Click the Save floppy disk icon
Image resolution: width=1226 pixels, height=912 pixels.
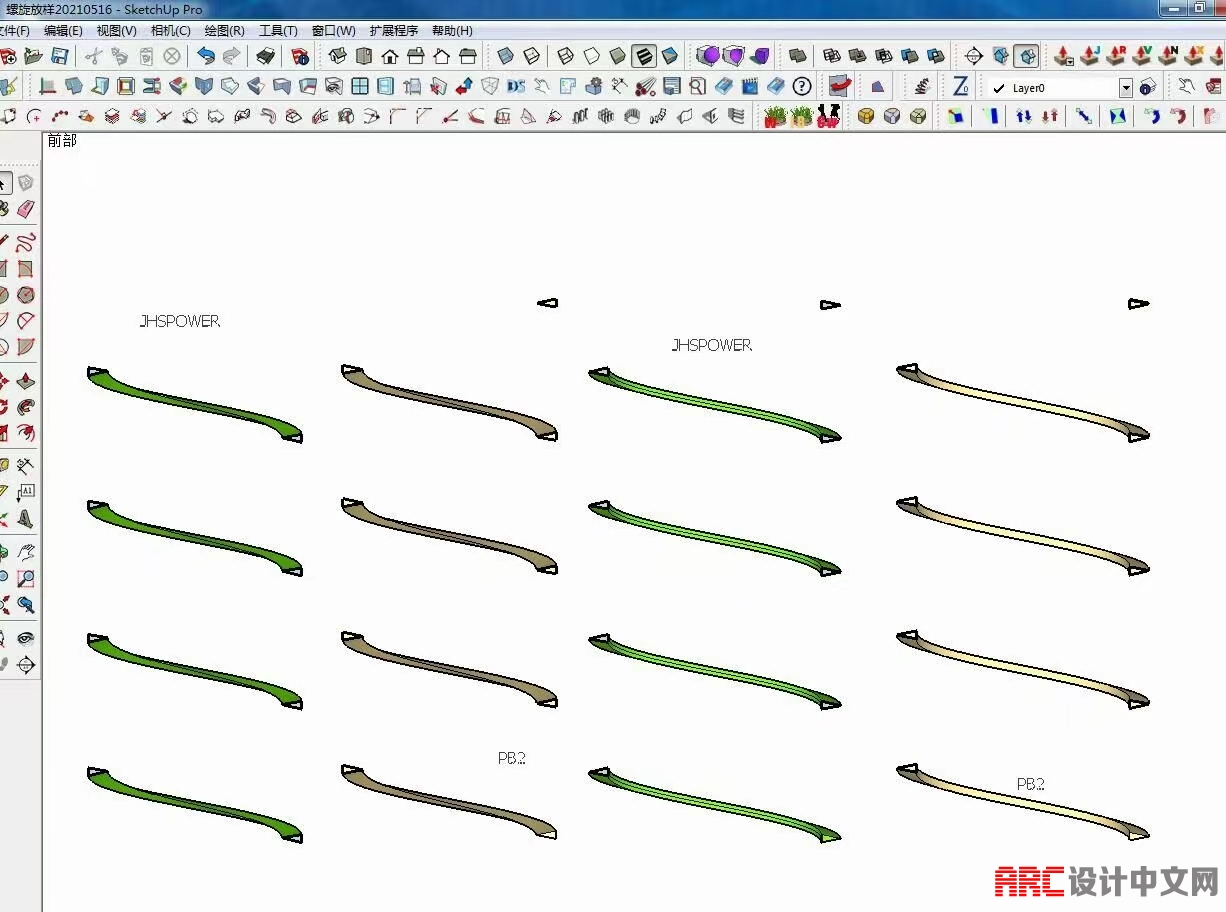coord(60,56)
